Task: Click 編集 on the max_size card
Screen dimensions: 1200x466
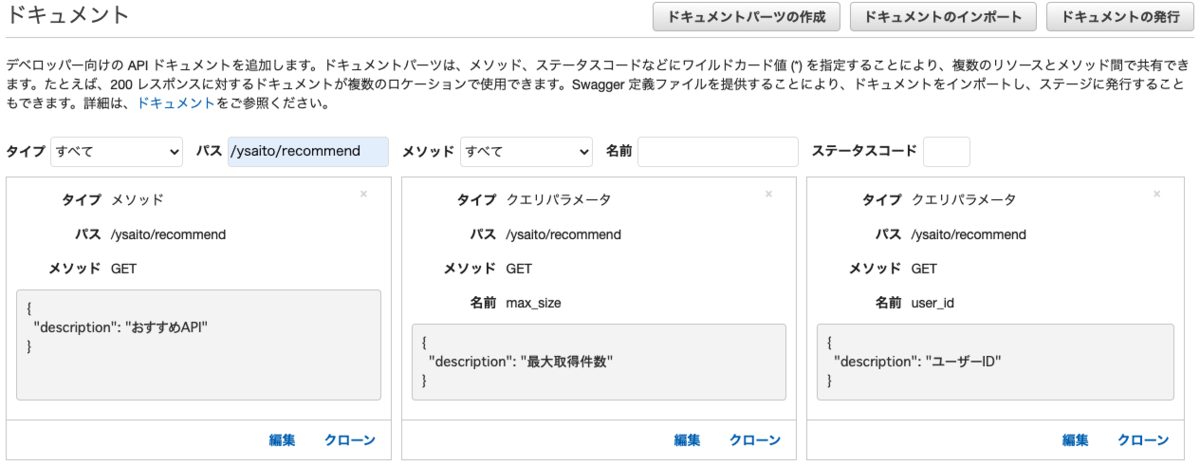Action: tap(687, 440)
